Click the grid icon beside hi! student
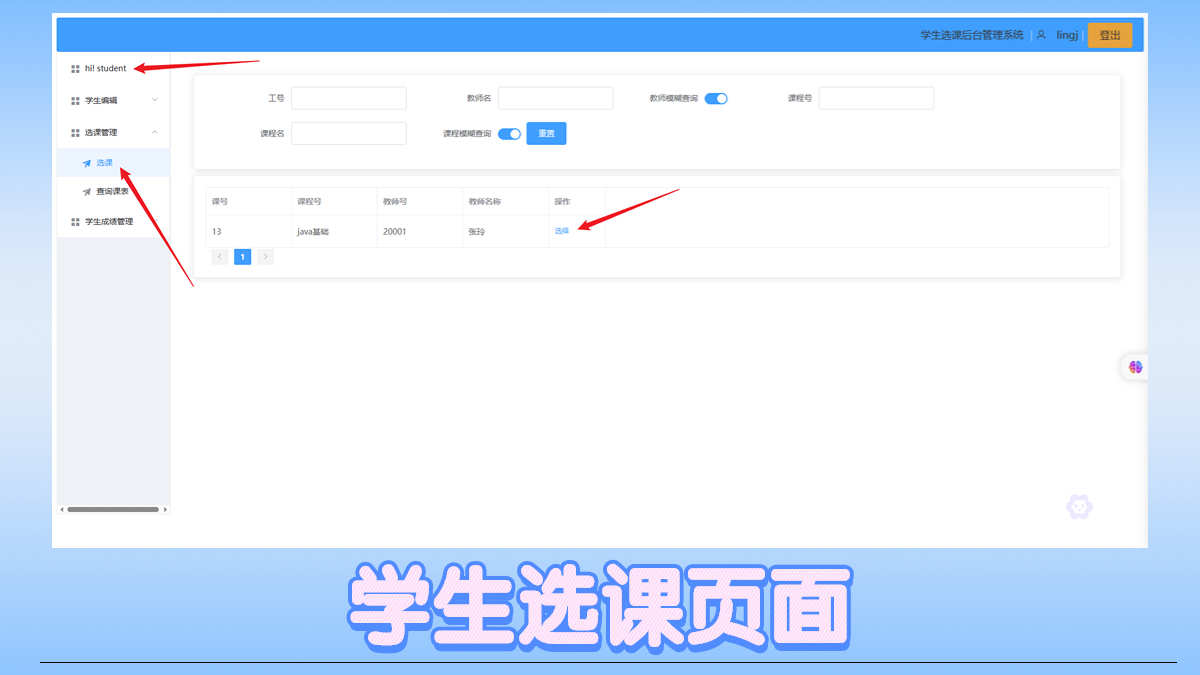The width and height of the screenshot is (1200, 675). 75,69
